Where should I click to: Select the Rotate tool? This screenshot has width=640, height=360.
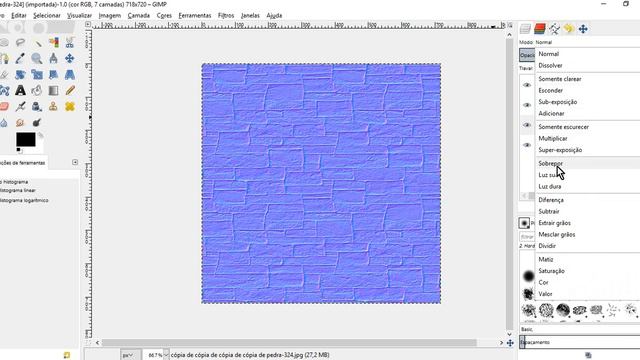(x=20, y=75)
